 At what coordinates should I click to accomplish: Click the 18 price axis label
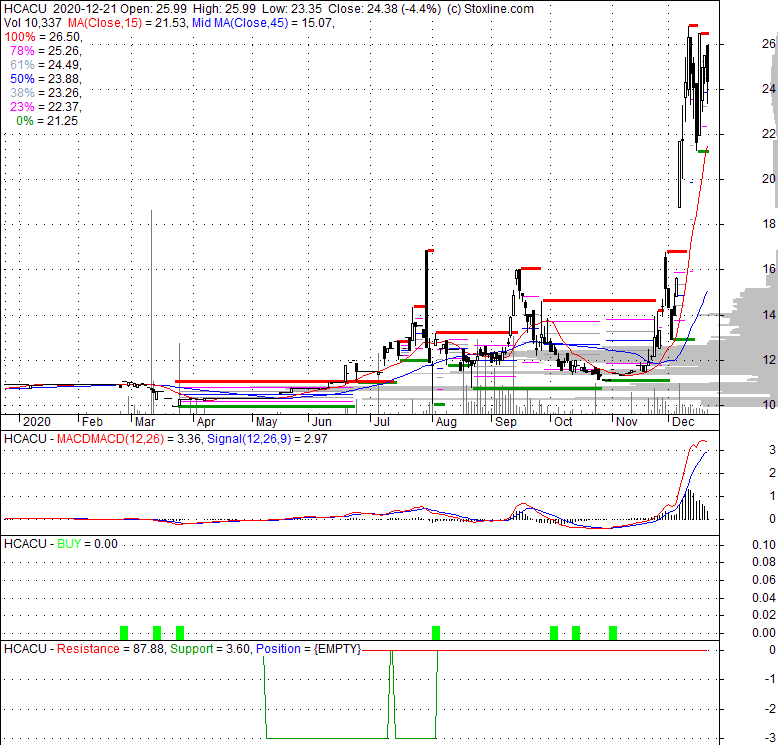coord(769,224)
